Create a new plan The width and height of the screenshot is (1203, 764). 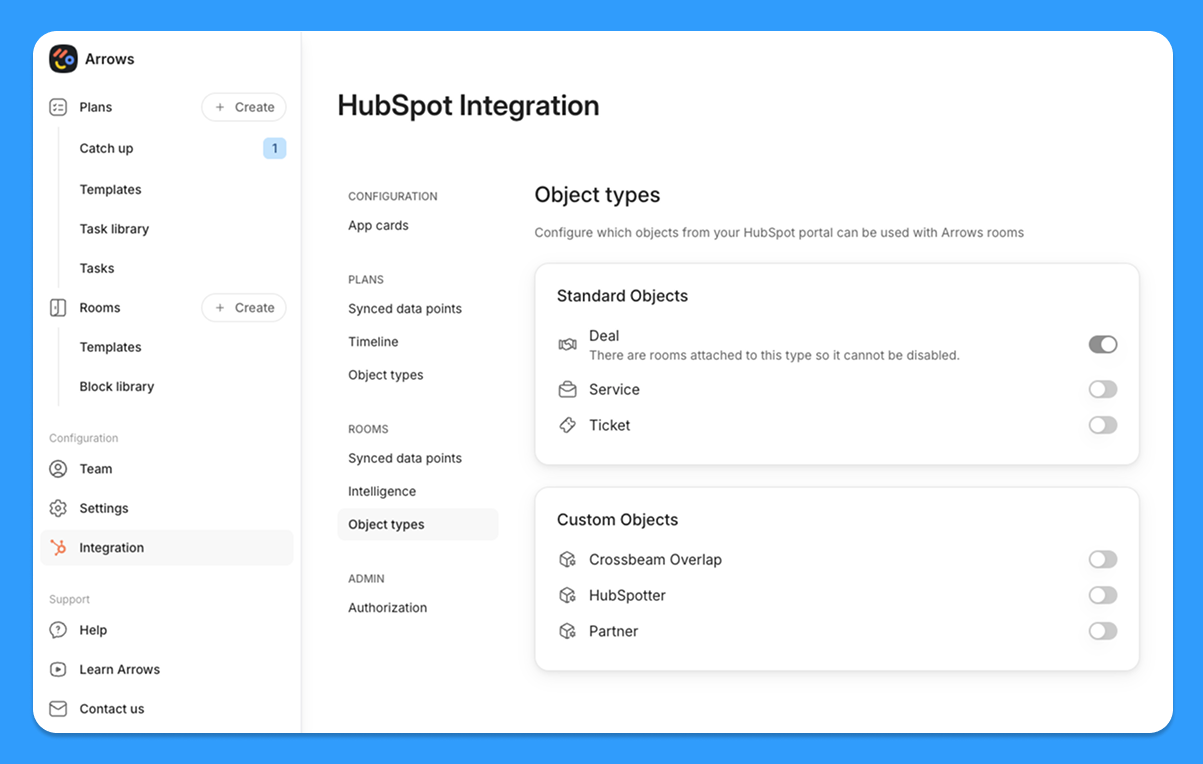pos(244,107)
